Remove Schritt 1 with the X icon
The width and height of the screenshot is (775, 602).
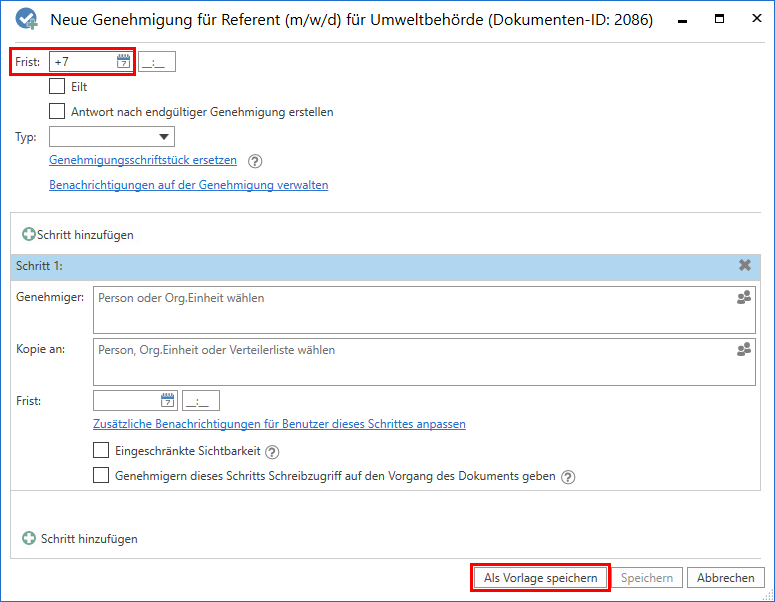[744, 265]
